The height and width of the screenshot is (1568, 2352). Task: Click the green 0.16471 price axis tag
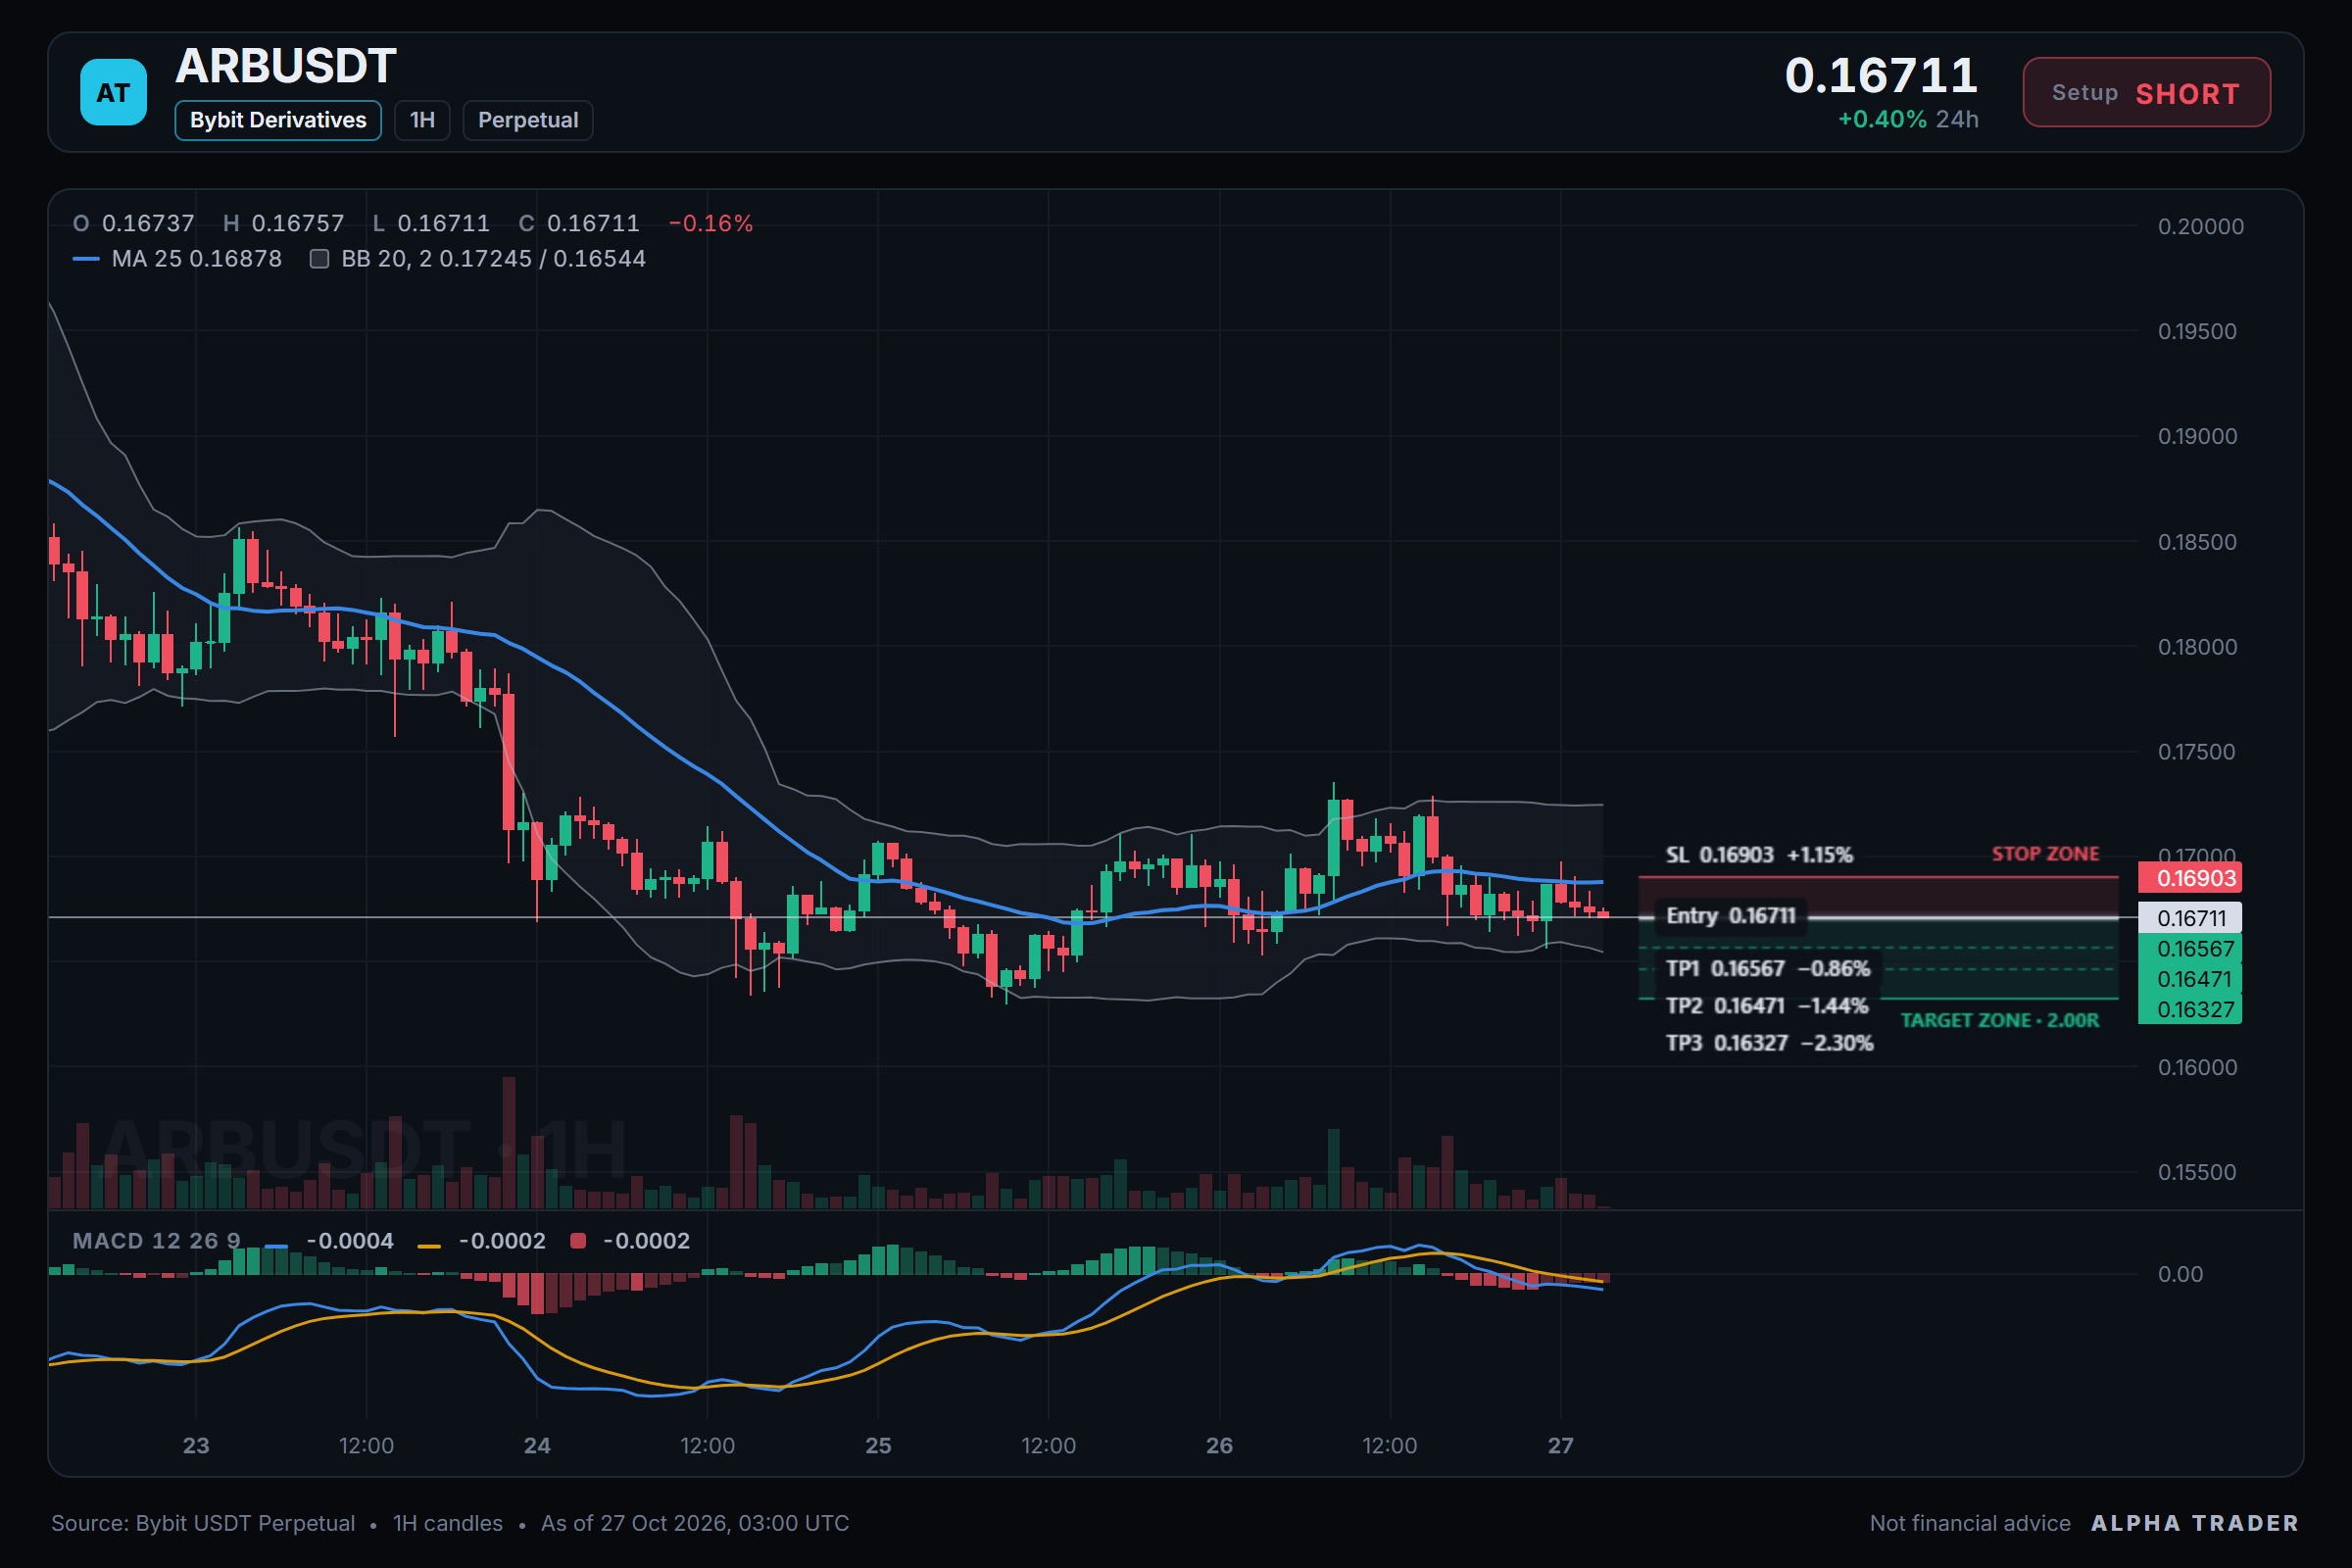pos(2190,979)
